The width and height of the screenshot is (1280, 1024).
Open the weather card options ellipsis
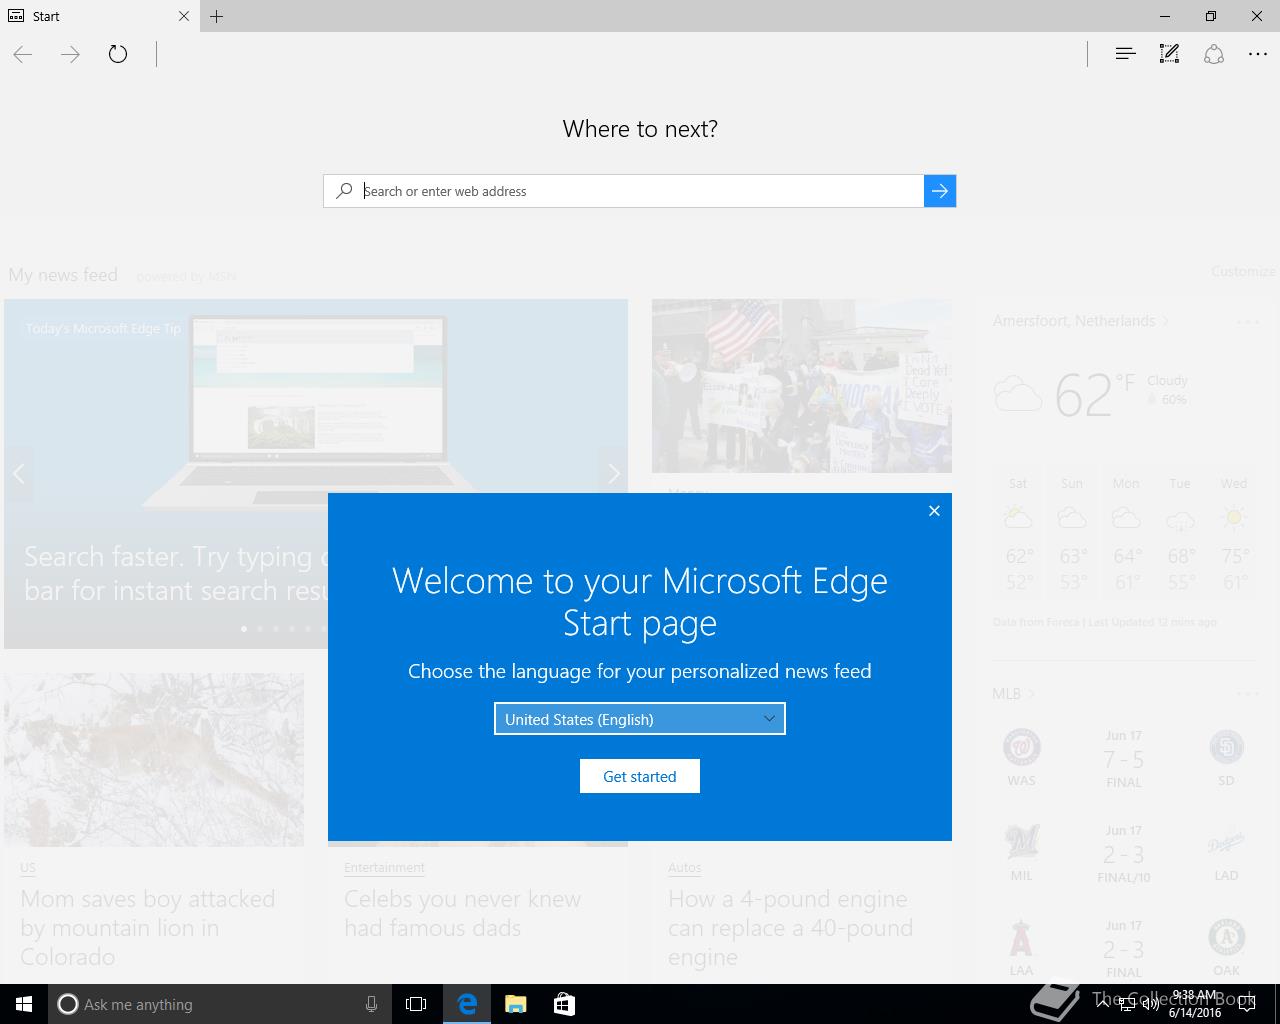[x=1247, y=322]
